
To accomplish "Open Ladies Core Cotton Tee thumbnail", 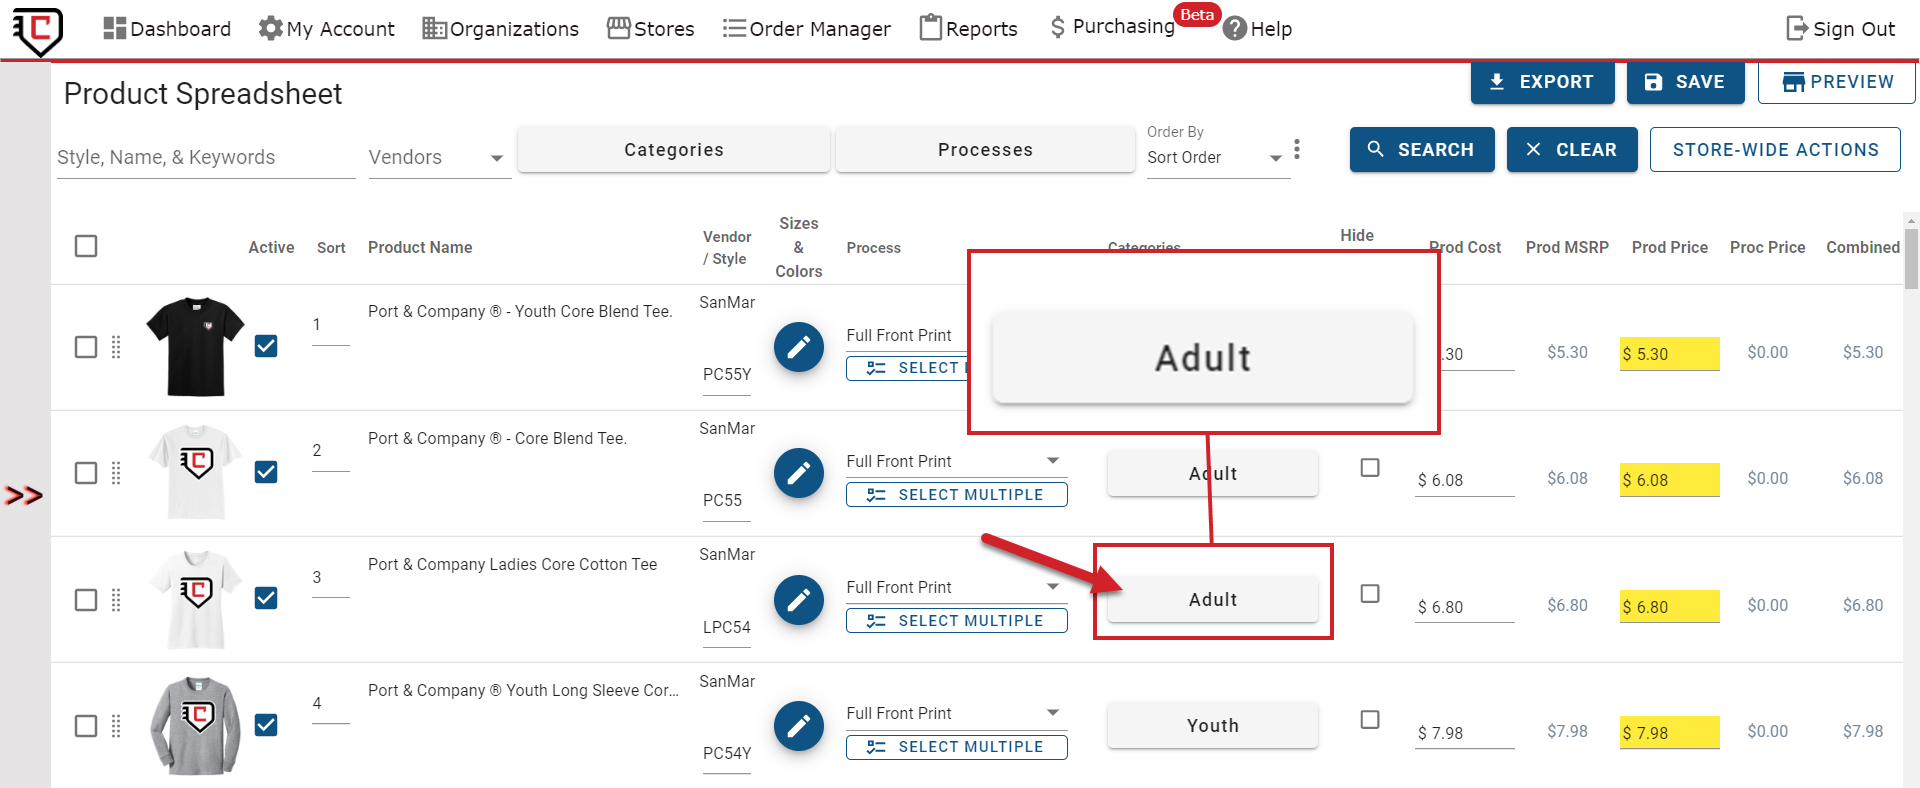I will click(195, 600).
